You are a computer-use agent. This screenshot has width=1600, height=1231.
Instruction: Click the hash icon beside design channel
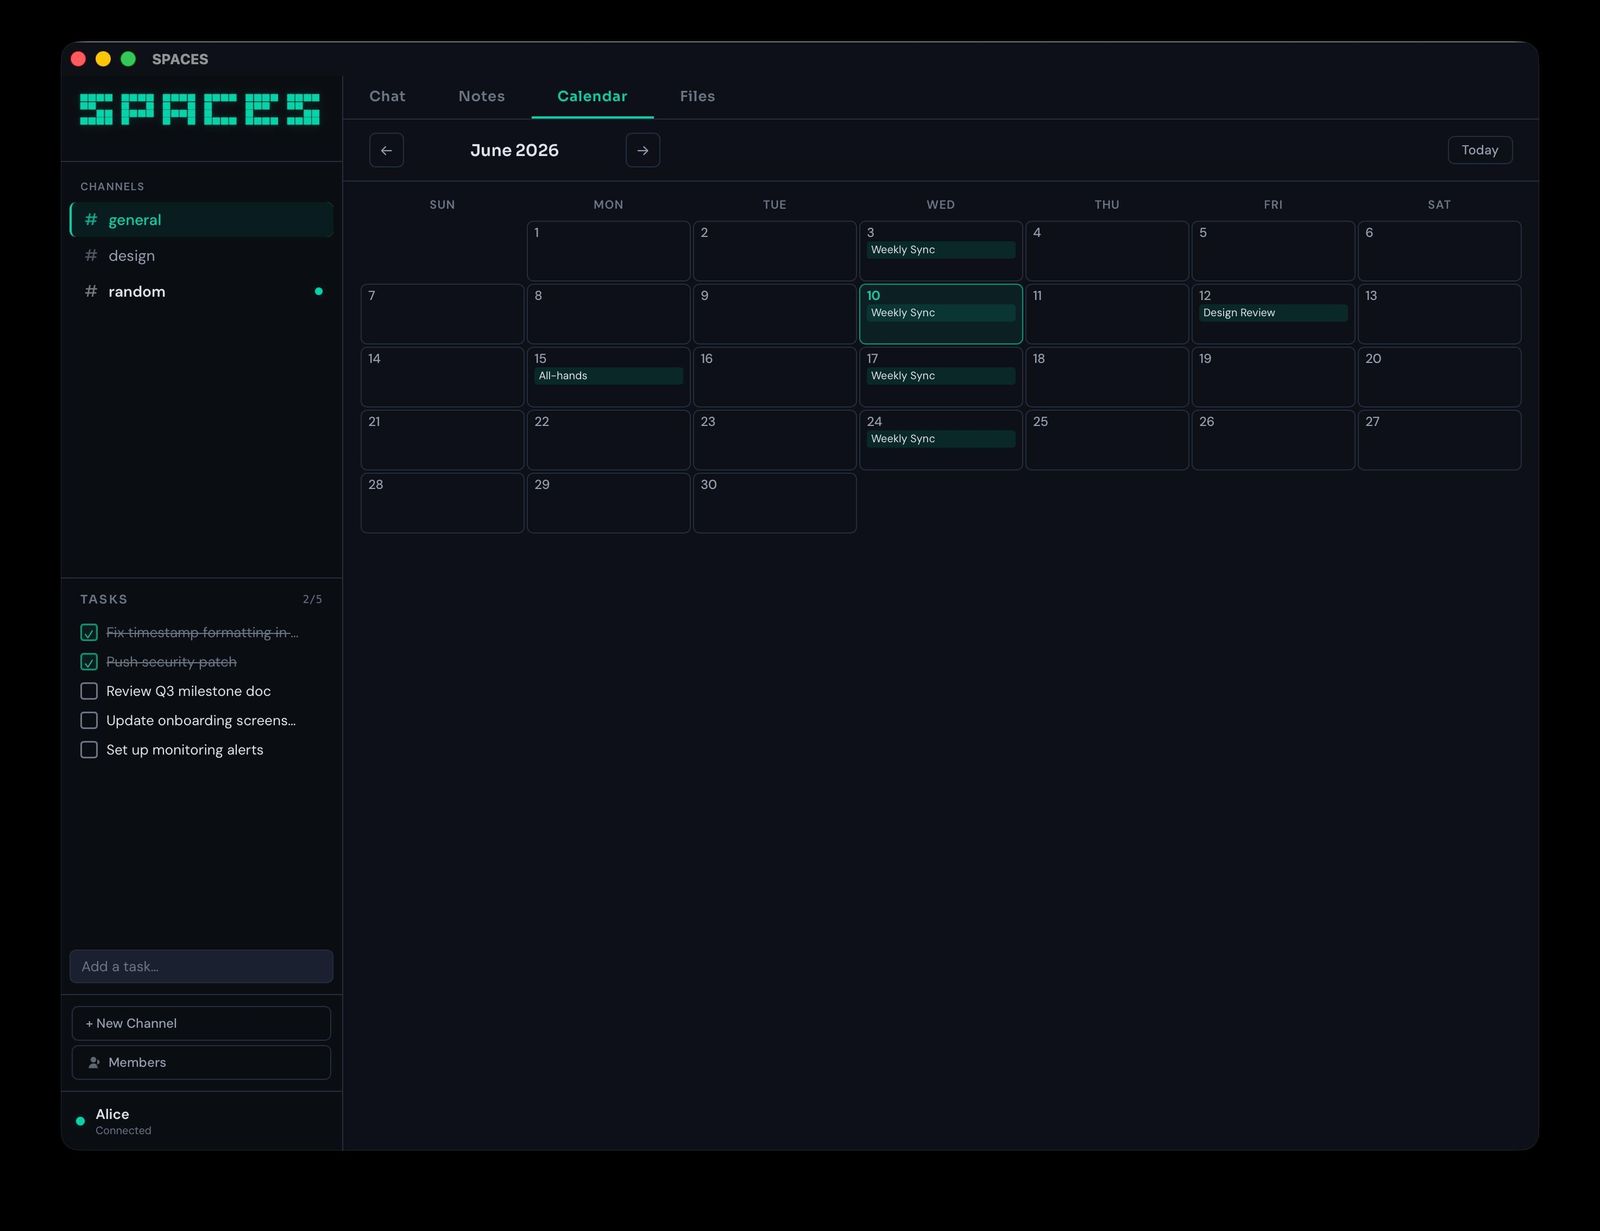coord(91,256)
